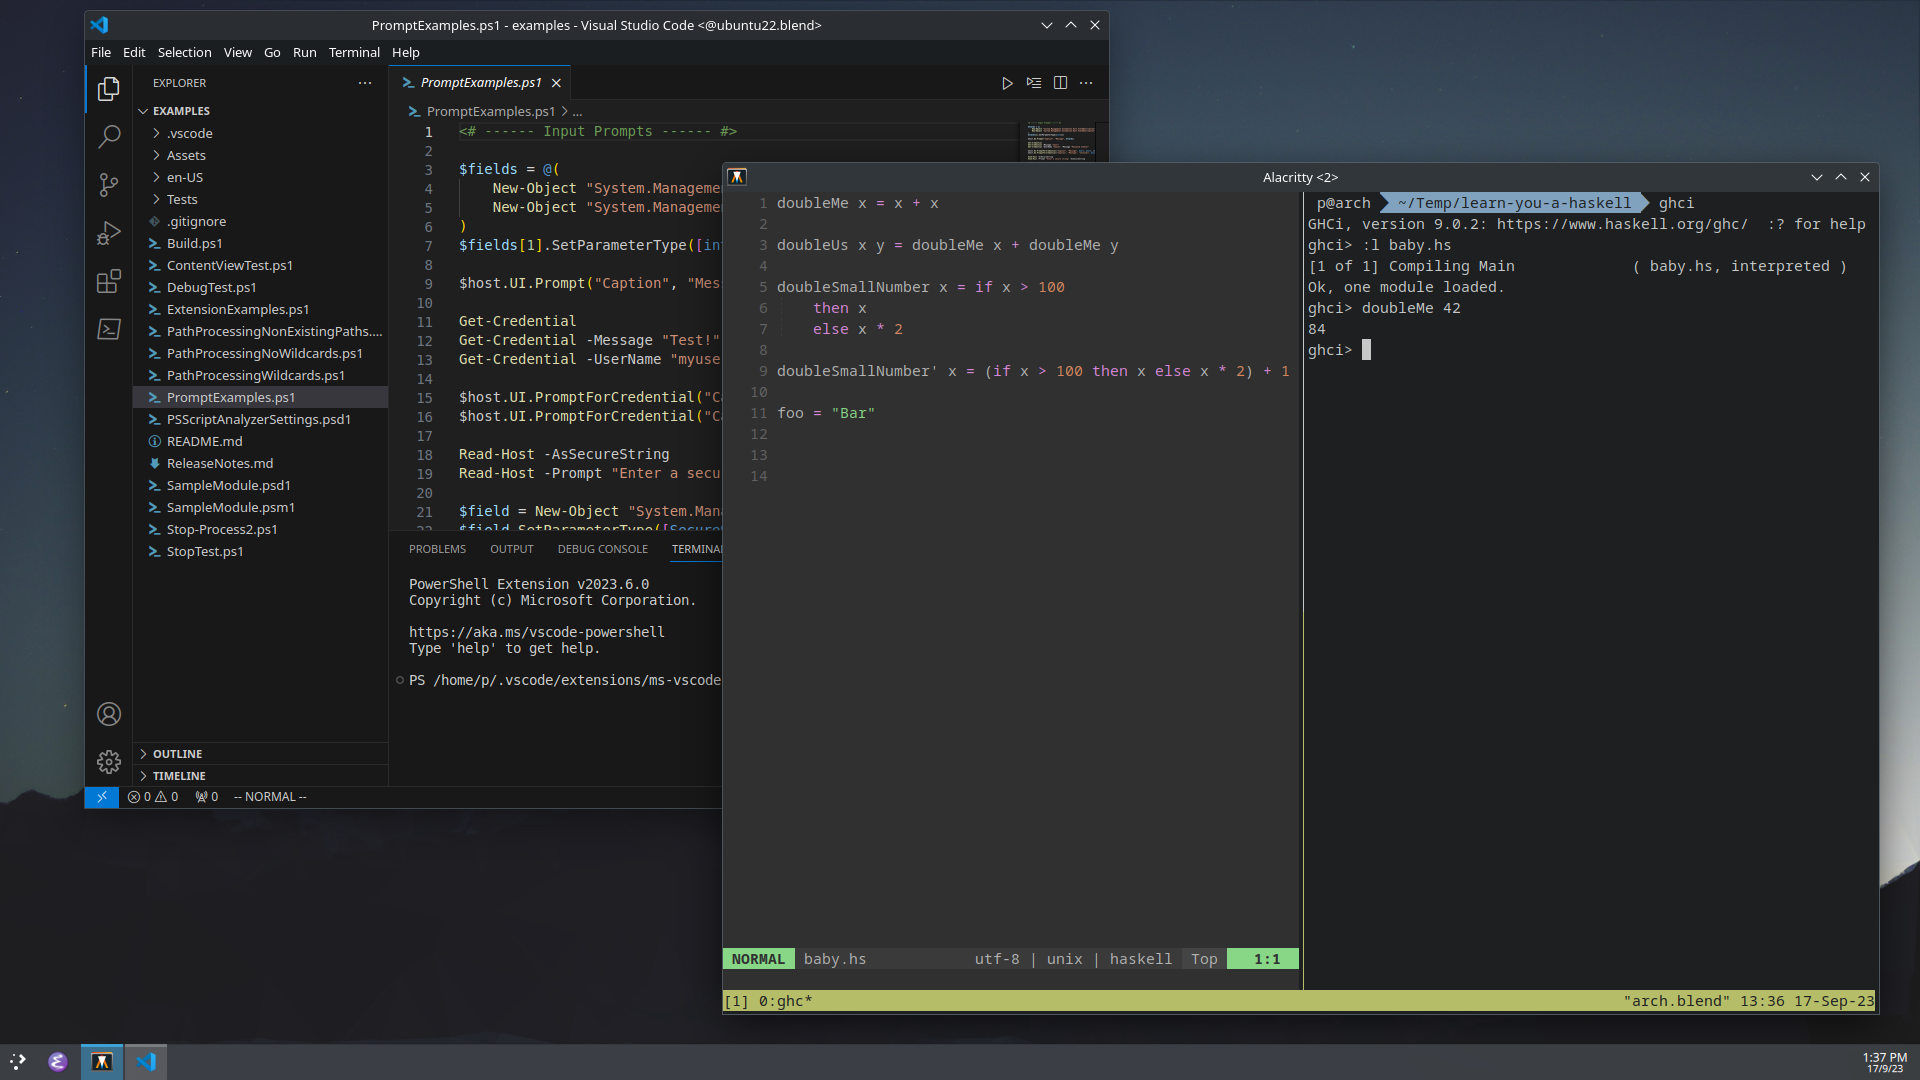Open .gitignore in the explorer
The image size is (1920, 1080).
pyautogui.click(x=260, y=221)
